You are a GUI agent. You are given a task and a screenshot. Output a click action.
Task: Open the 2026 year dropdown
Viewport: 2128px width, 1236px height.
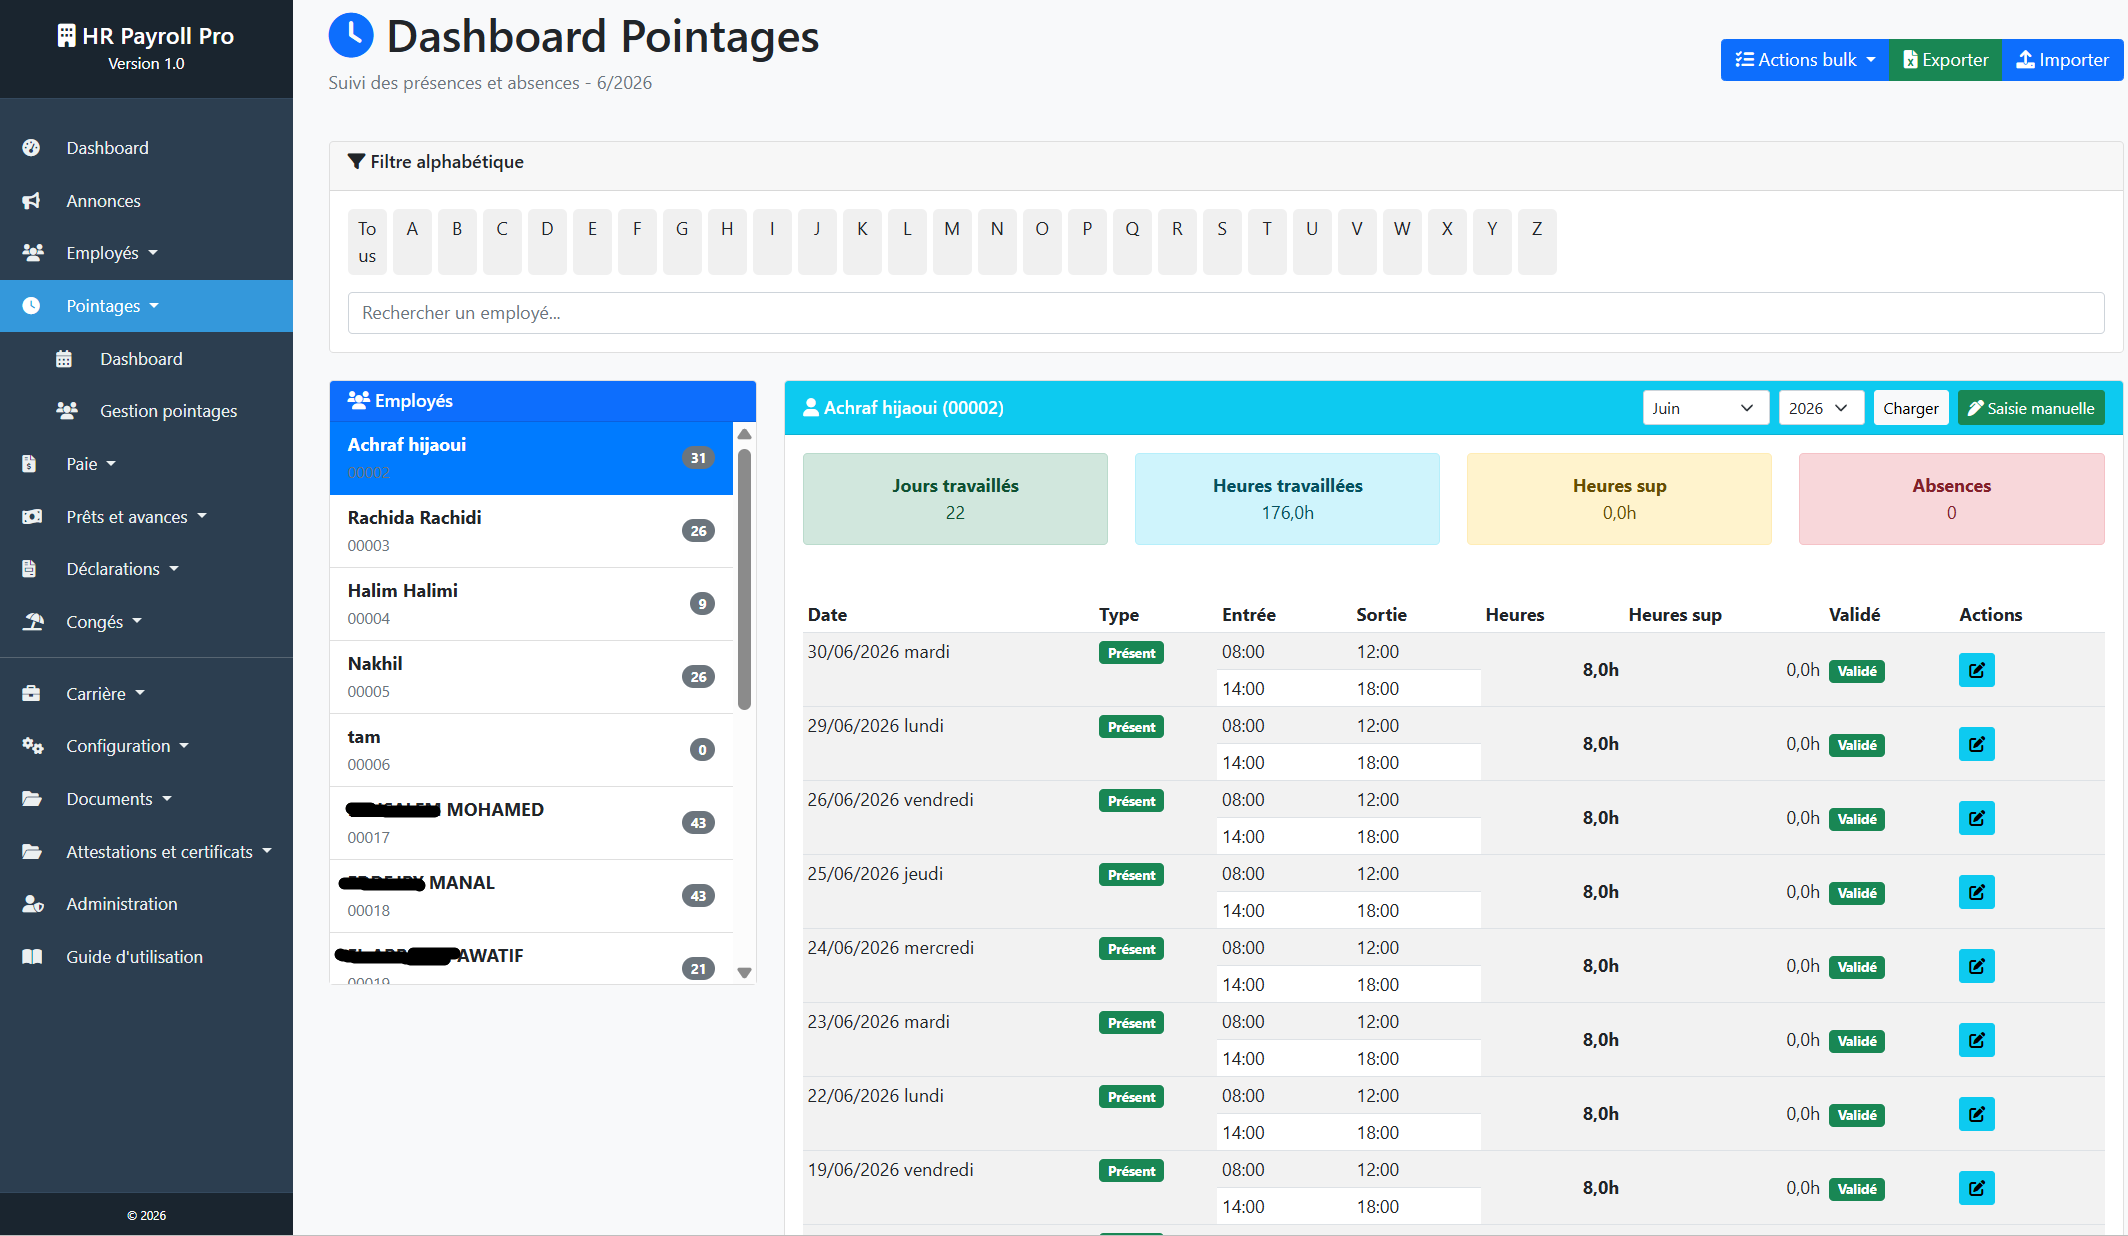1820,408
